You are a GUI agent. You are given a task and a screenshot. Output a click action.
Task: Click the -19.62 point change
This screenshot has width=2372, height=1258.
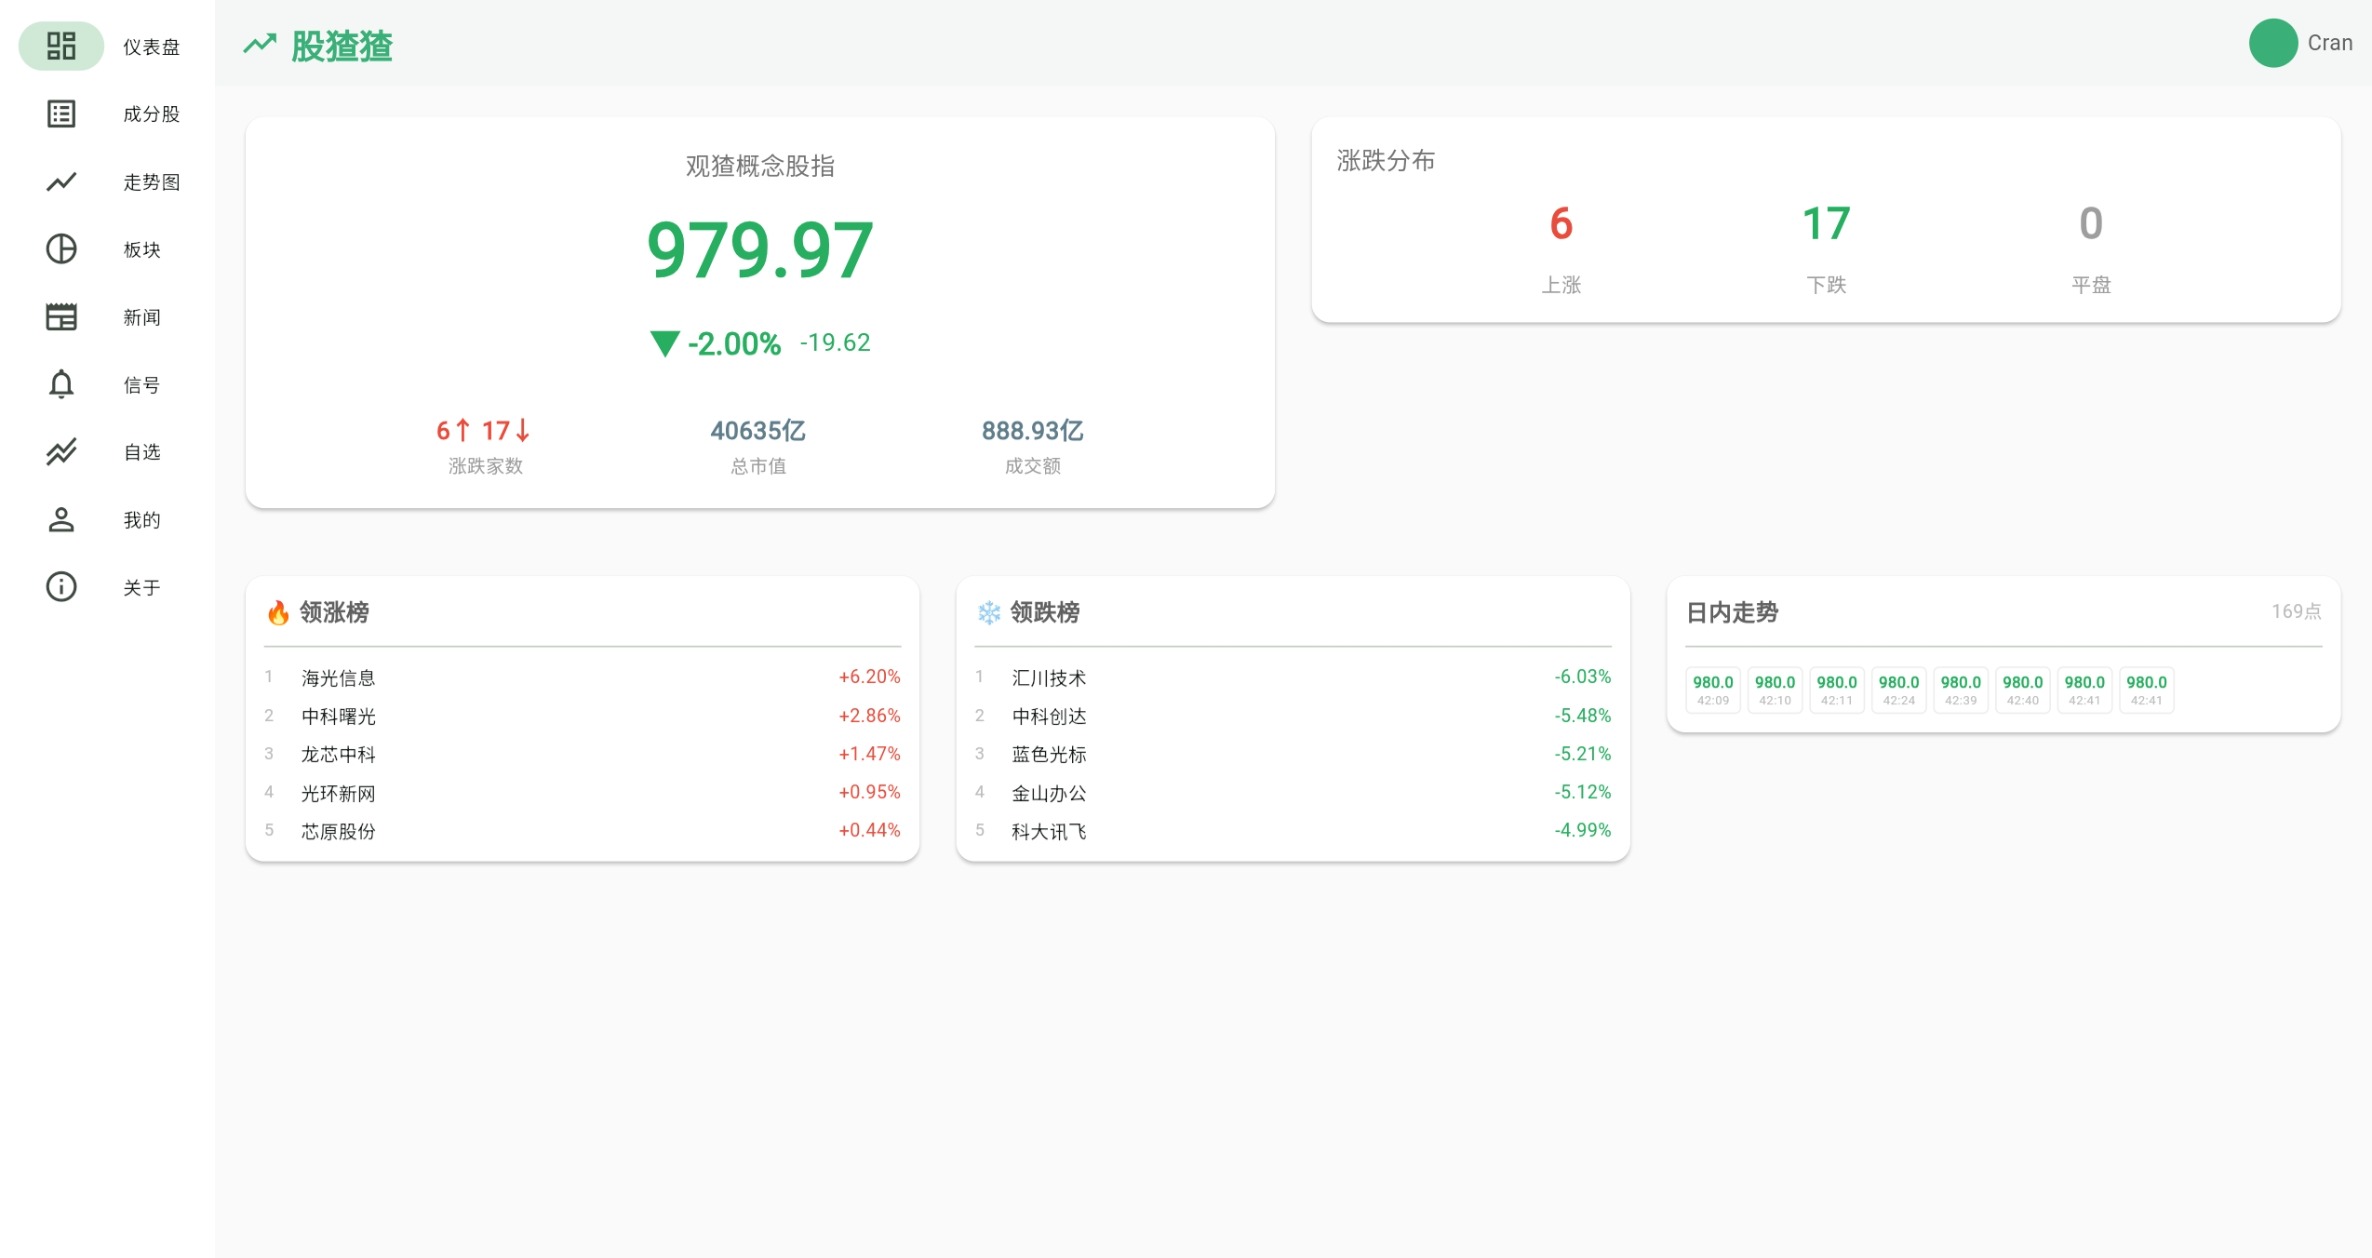[835, 343]
